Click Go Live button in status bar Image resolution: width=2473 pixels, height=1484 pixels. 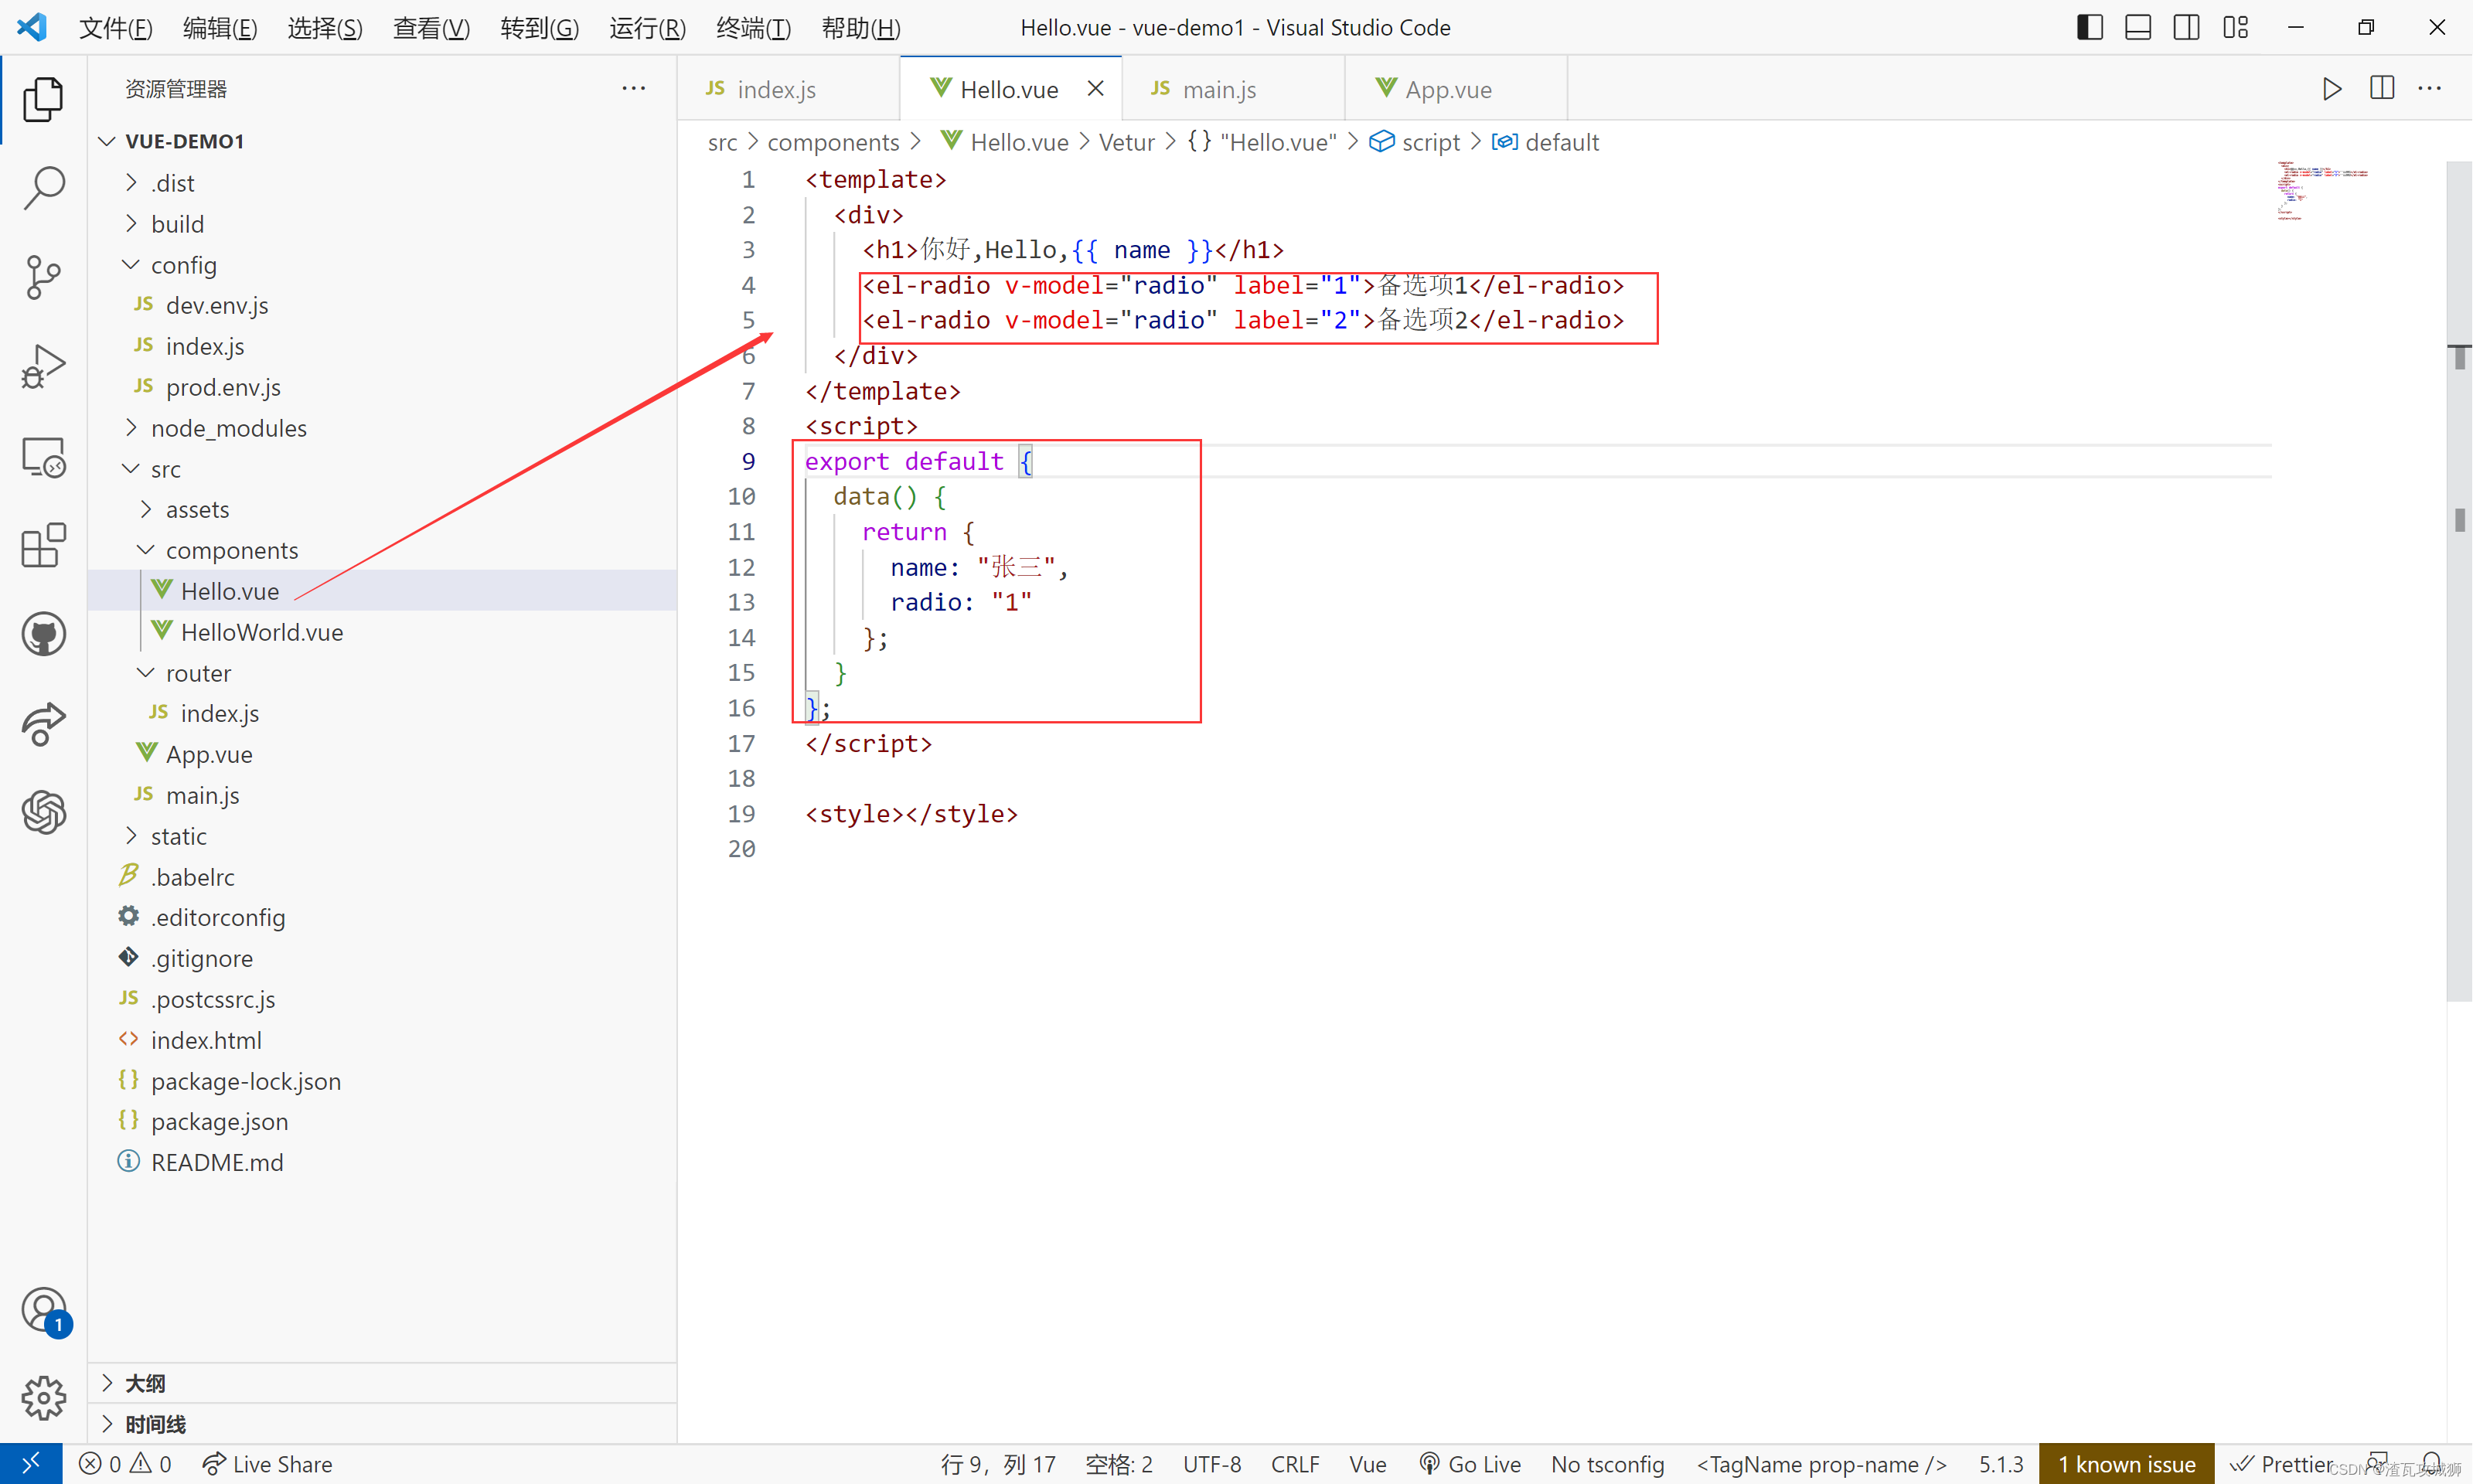(1471, 1463)
